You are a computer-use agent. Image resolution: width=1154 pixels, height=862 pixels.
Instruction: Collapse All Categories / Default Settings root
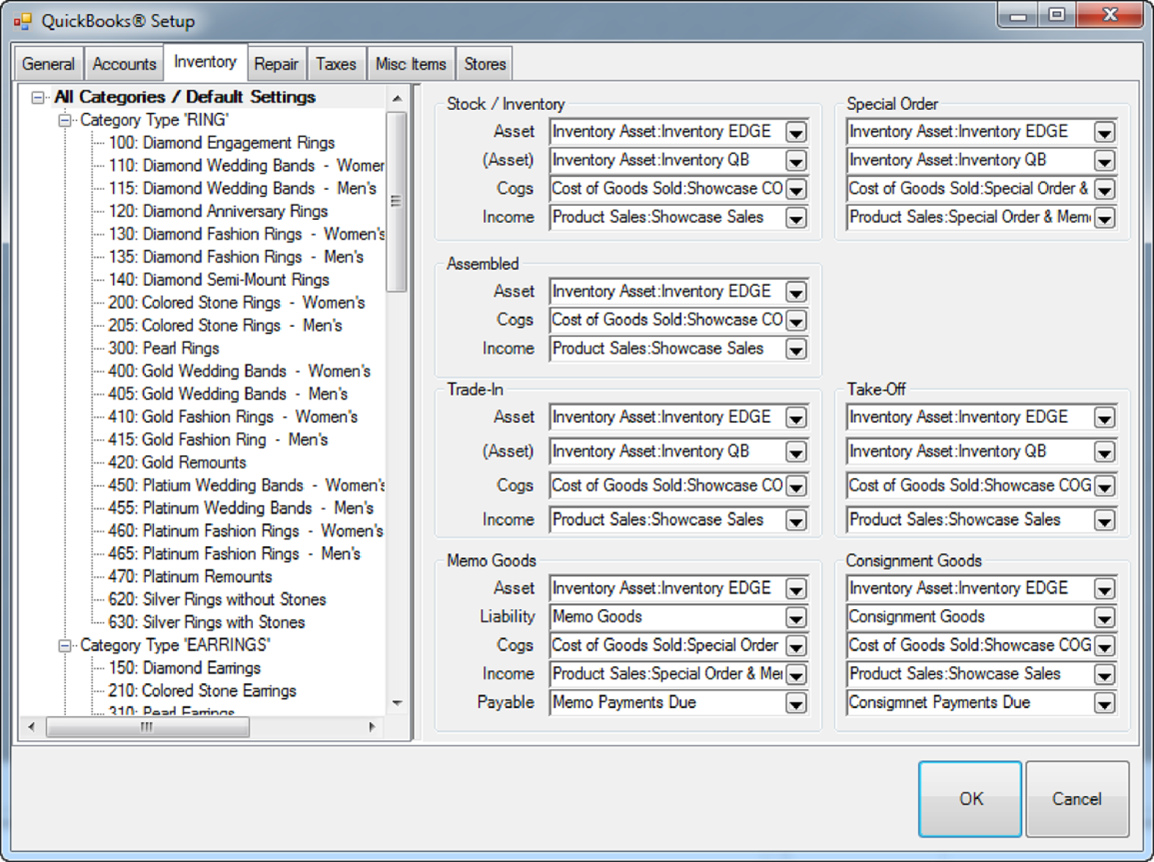click(x=39, y=97)
